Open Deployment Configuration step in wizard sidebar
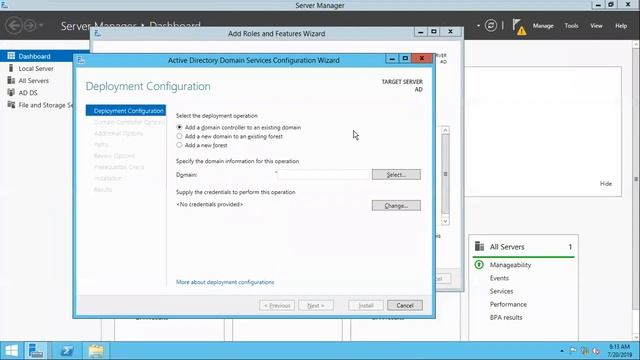The image size is (640, 360). click(126, 111)
